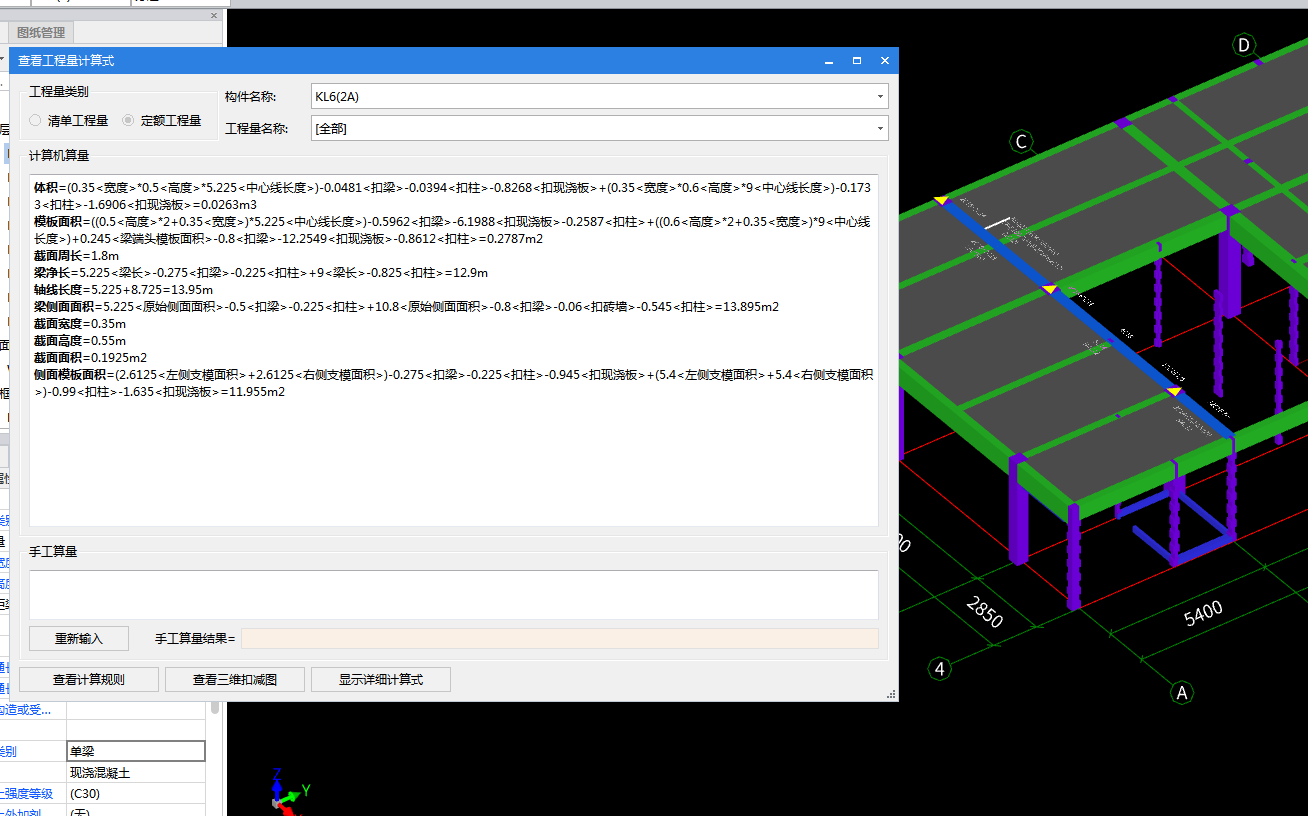Click the 截面面积=0.1925m2 line
Image resolution: width=1308 pixels, height=816 pixels.
pos(90,358)
